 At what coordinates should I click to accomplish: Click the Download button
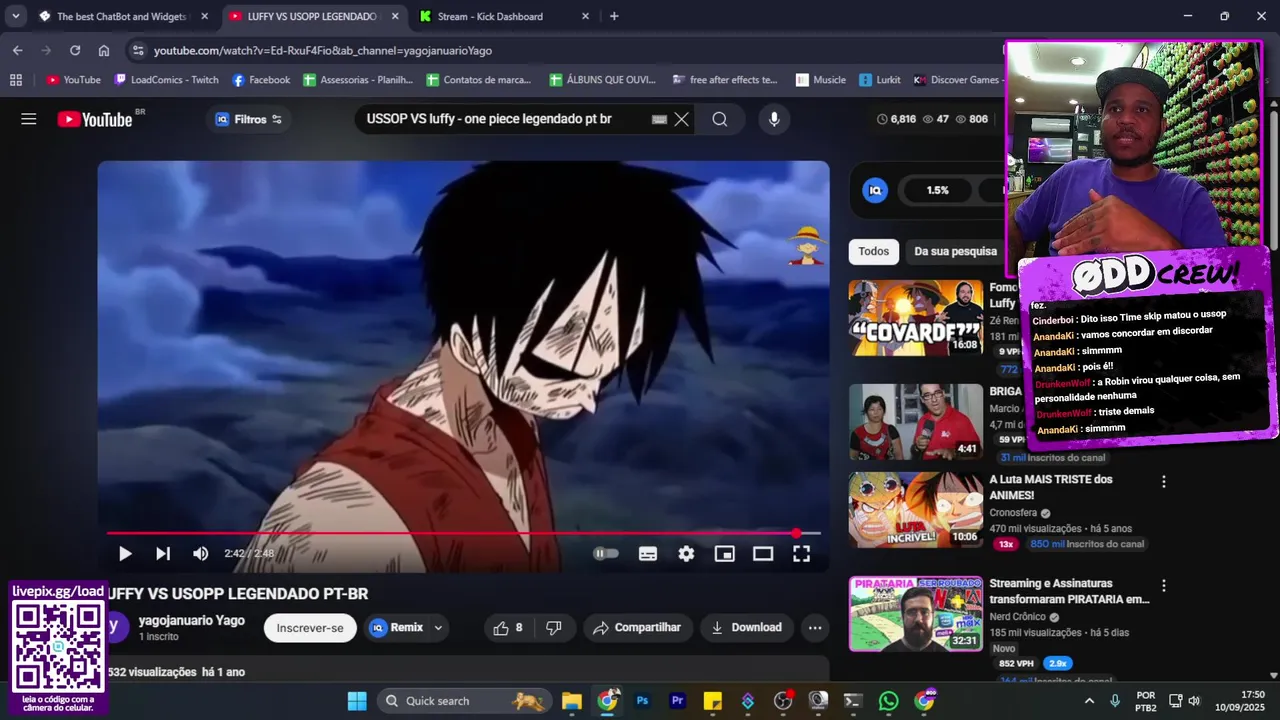coord(746,628)
